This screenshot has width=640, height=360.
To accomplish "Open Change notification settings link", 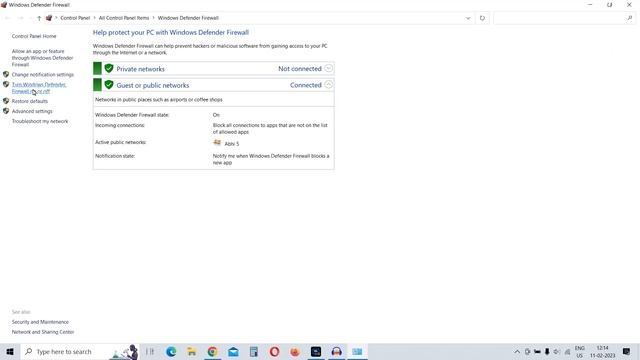I will (43, 75).
